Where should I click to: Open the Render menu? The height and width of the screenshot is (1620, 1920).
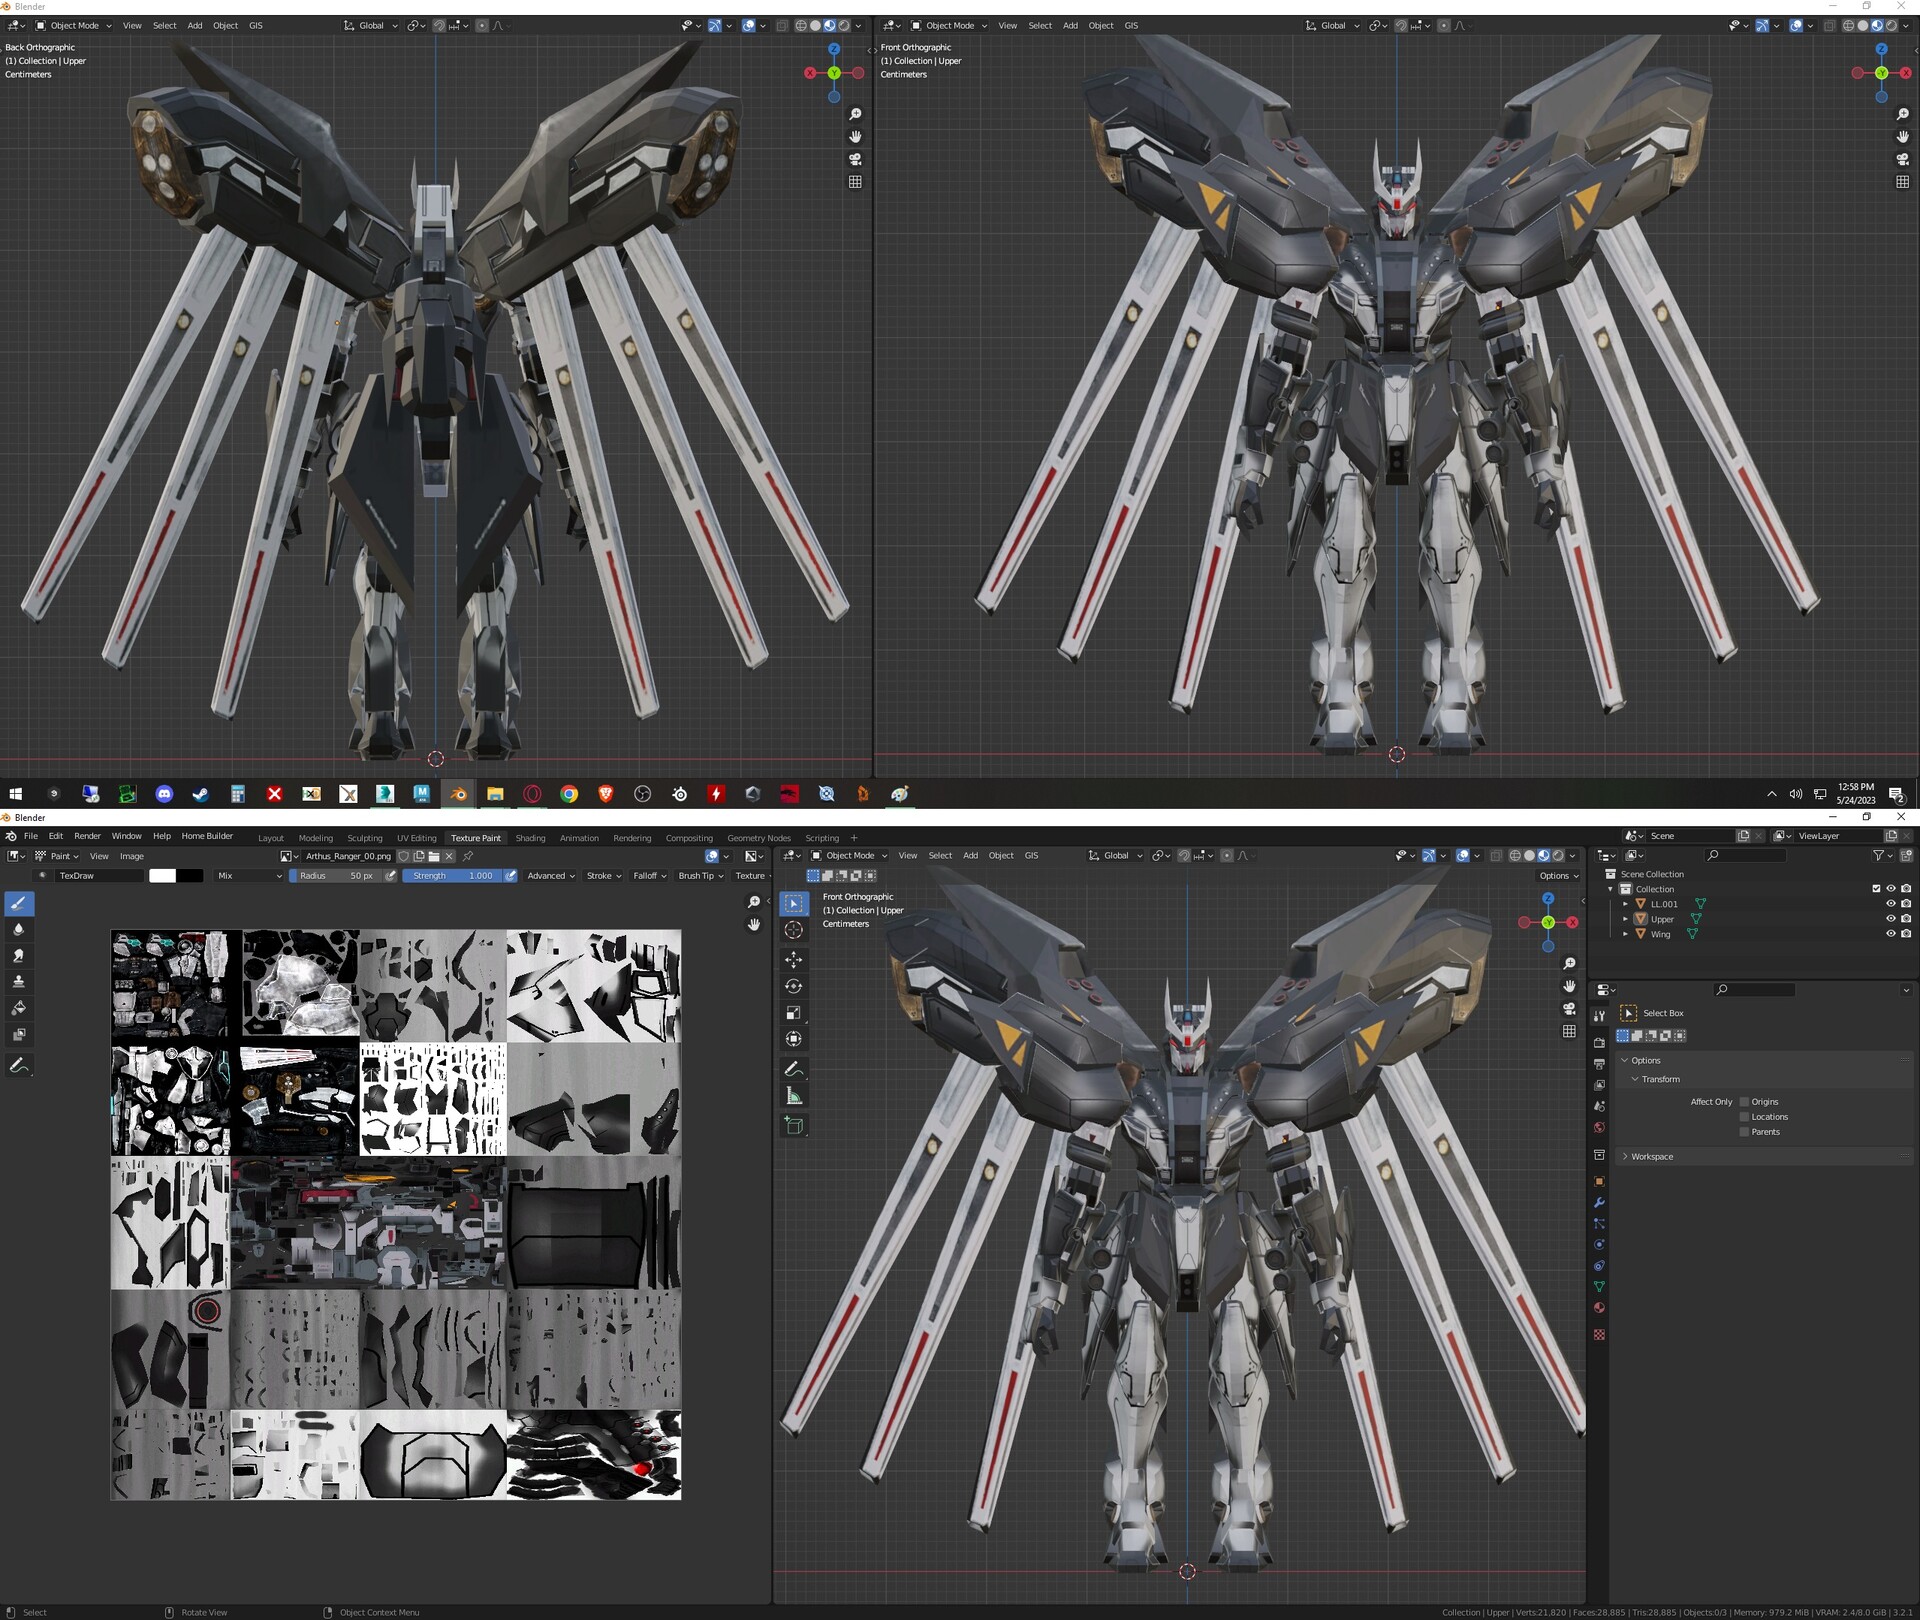(x=88, y=836)
